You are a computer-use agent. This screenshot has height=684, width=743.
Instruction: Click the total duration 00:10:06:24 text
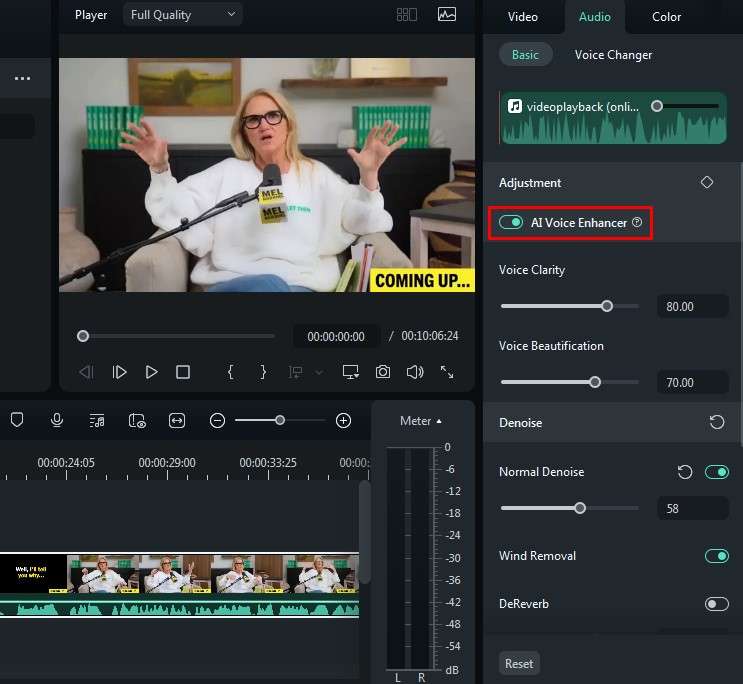point(430,336)
